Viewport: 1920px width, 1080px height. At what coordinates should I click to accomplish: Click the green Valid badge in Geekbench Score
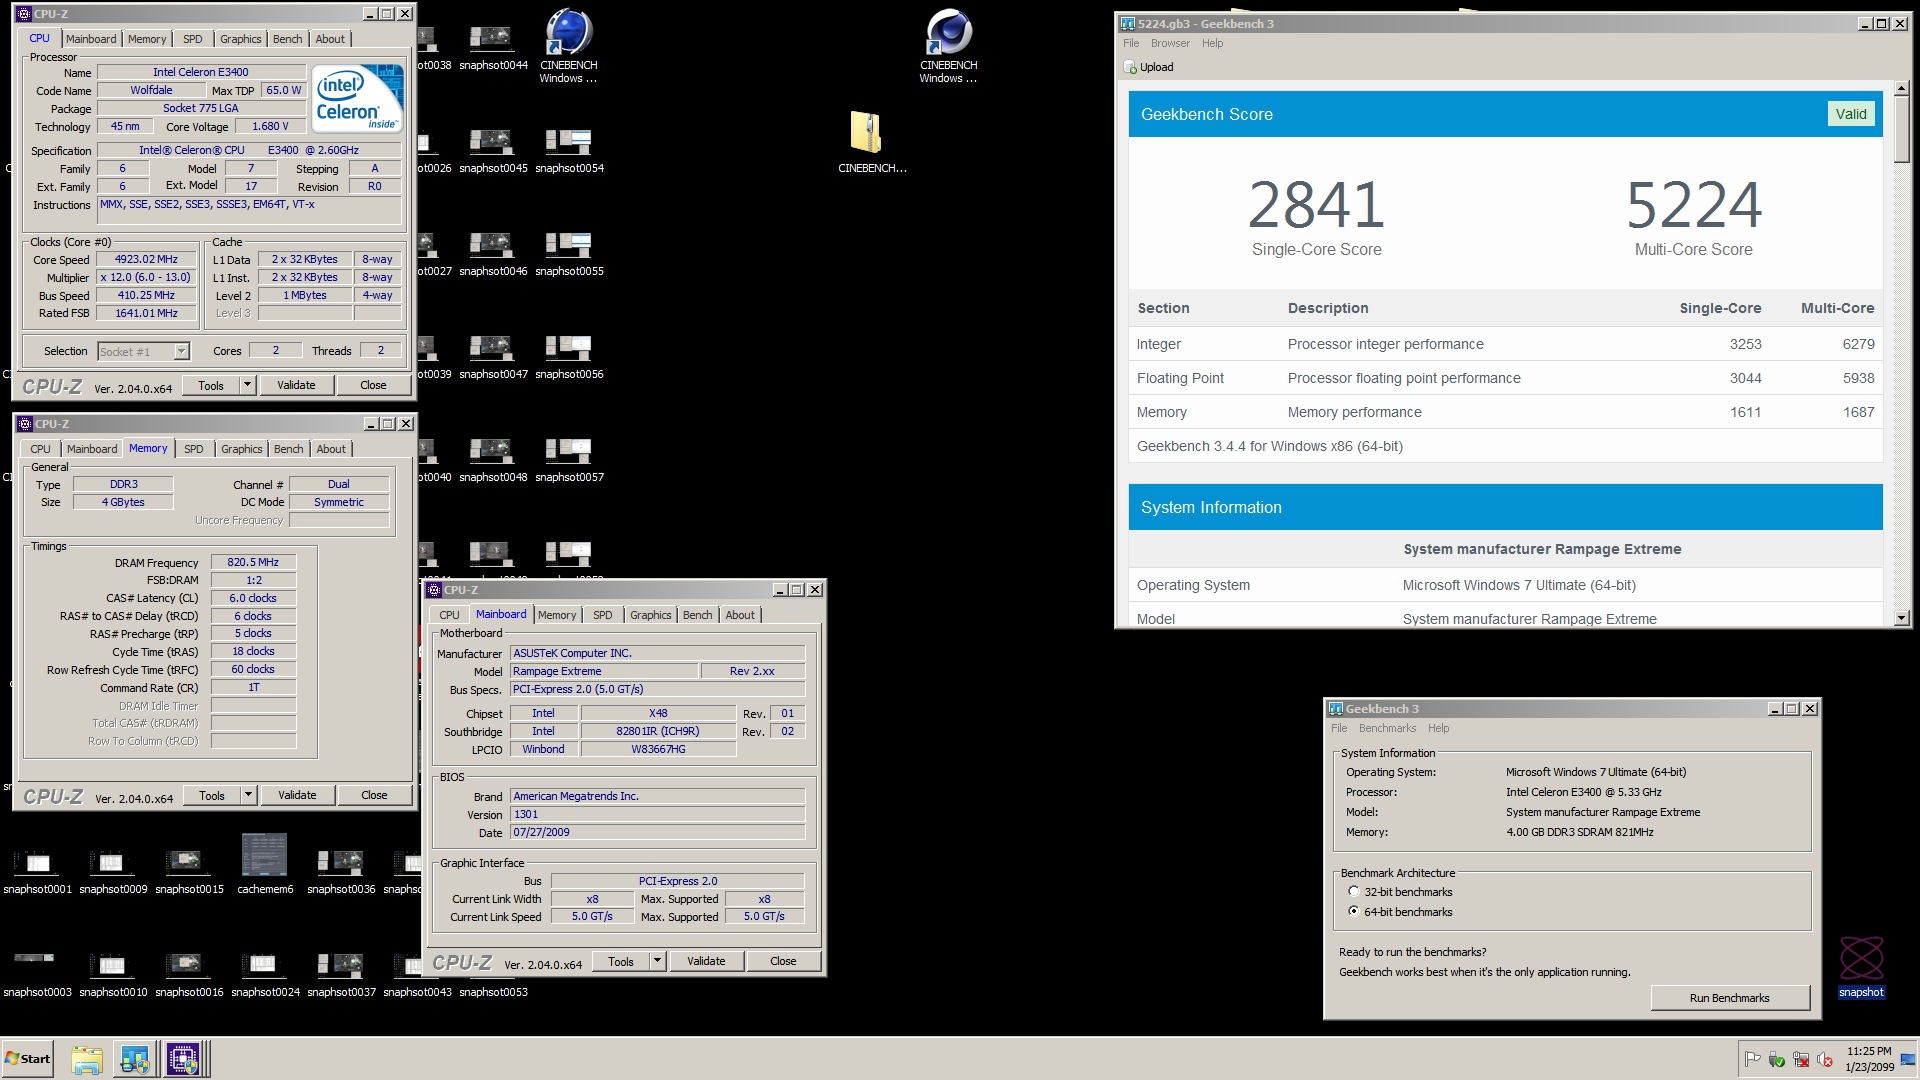point(1850,114)
